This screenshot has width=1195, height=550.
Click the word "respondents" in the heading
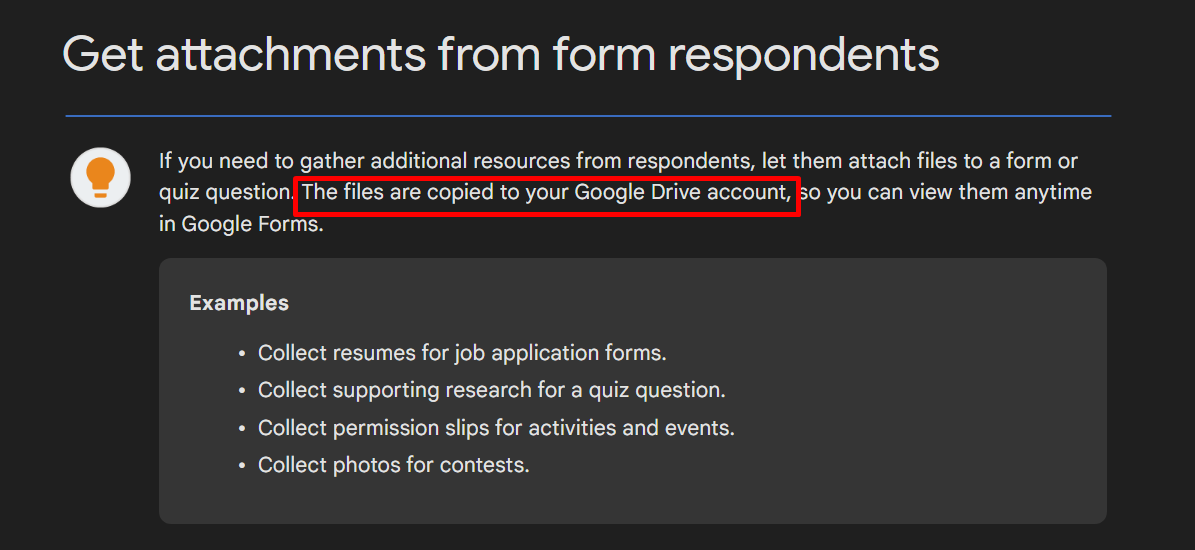point(803,54)
